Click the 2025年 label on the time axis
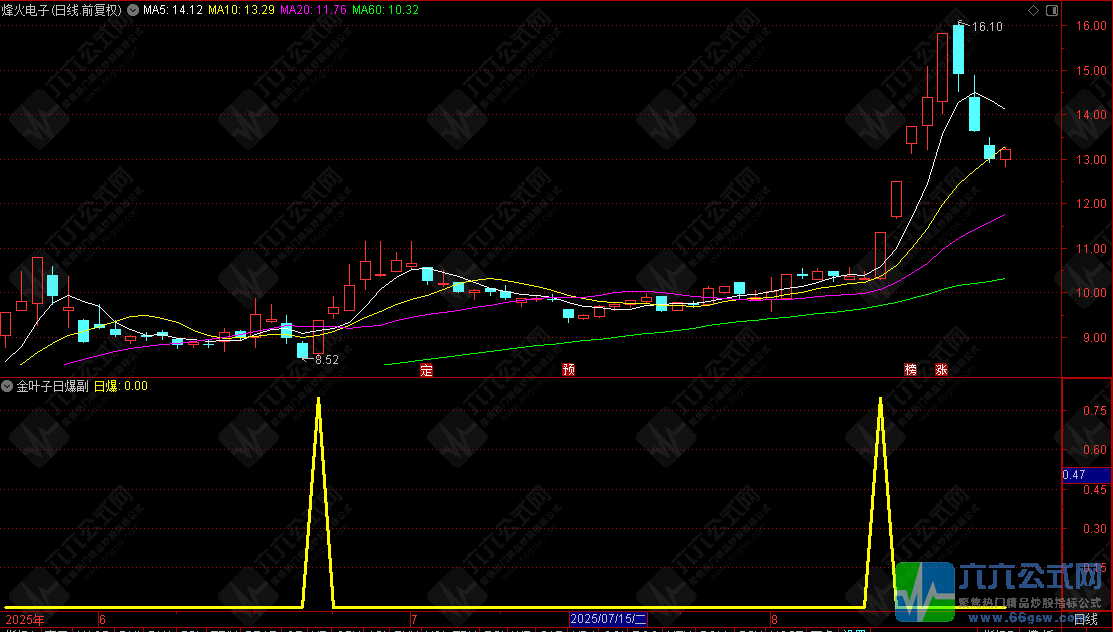Screen dimensions: 1113x632 [24, 620]
